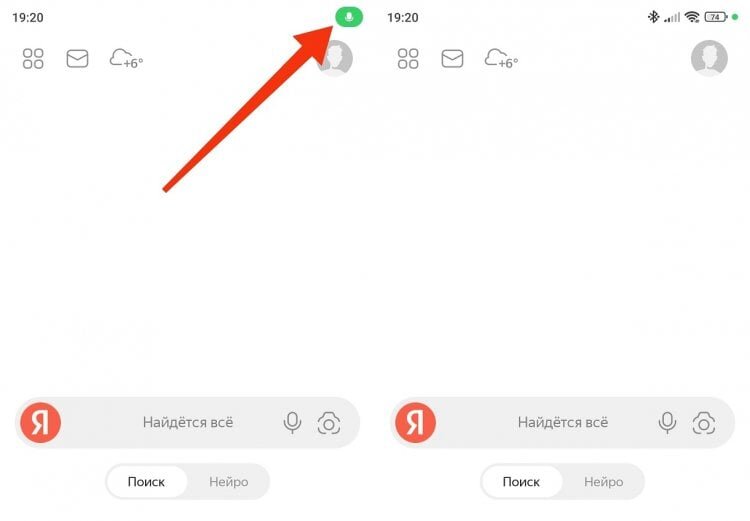Tap red Yandex Я logo on right screen
Screen dimensions: 750x521
click(416, 422)
